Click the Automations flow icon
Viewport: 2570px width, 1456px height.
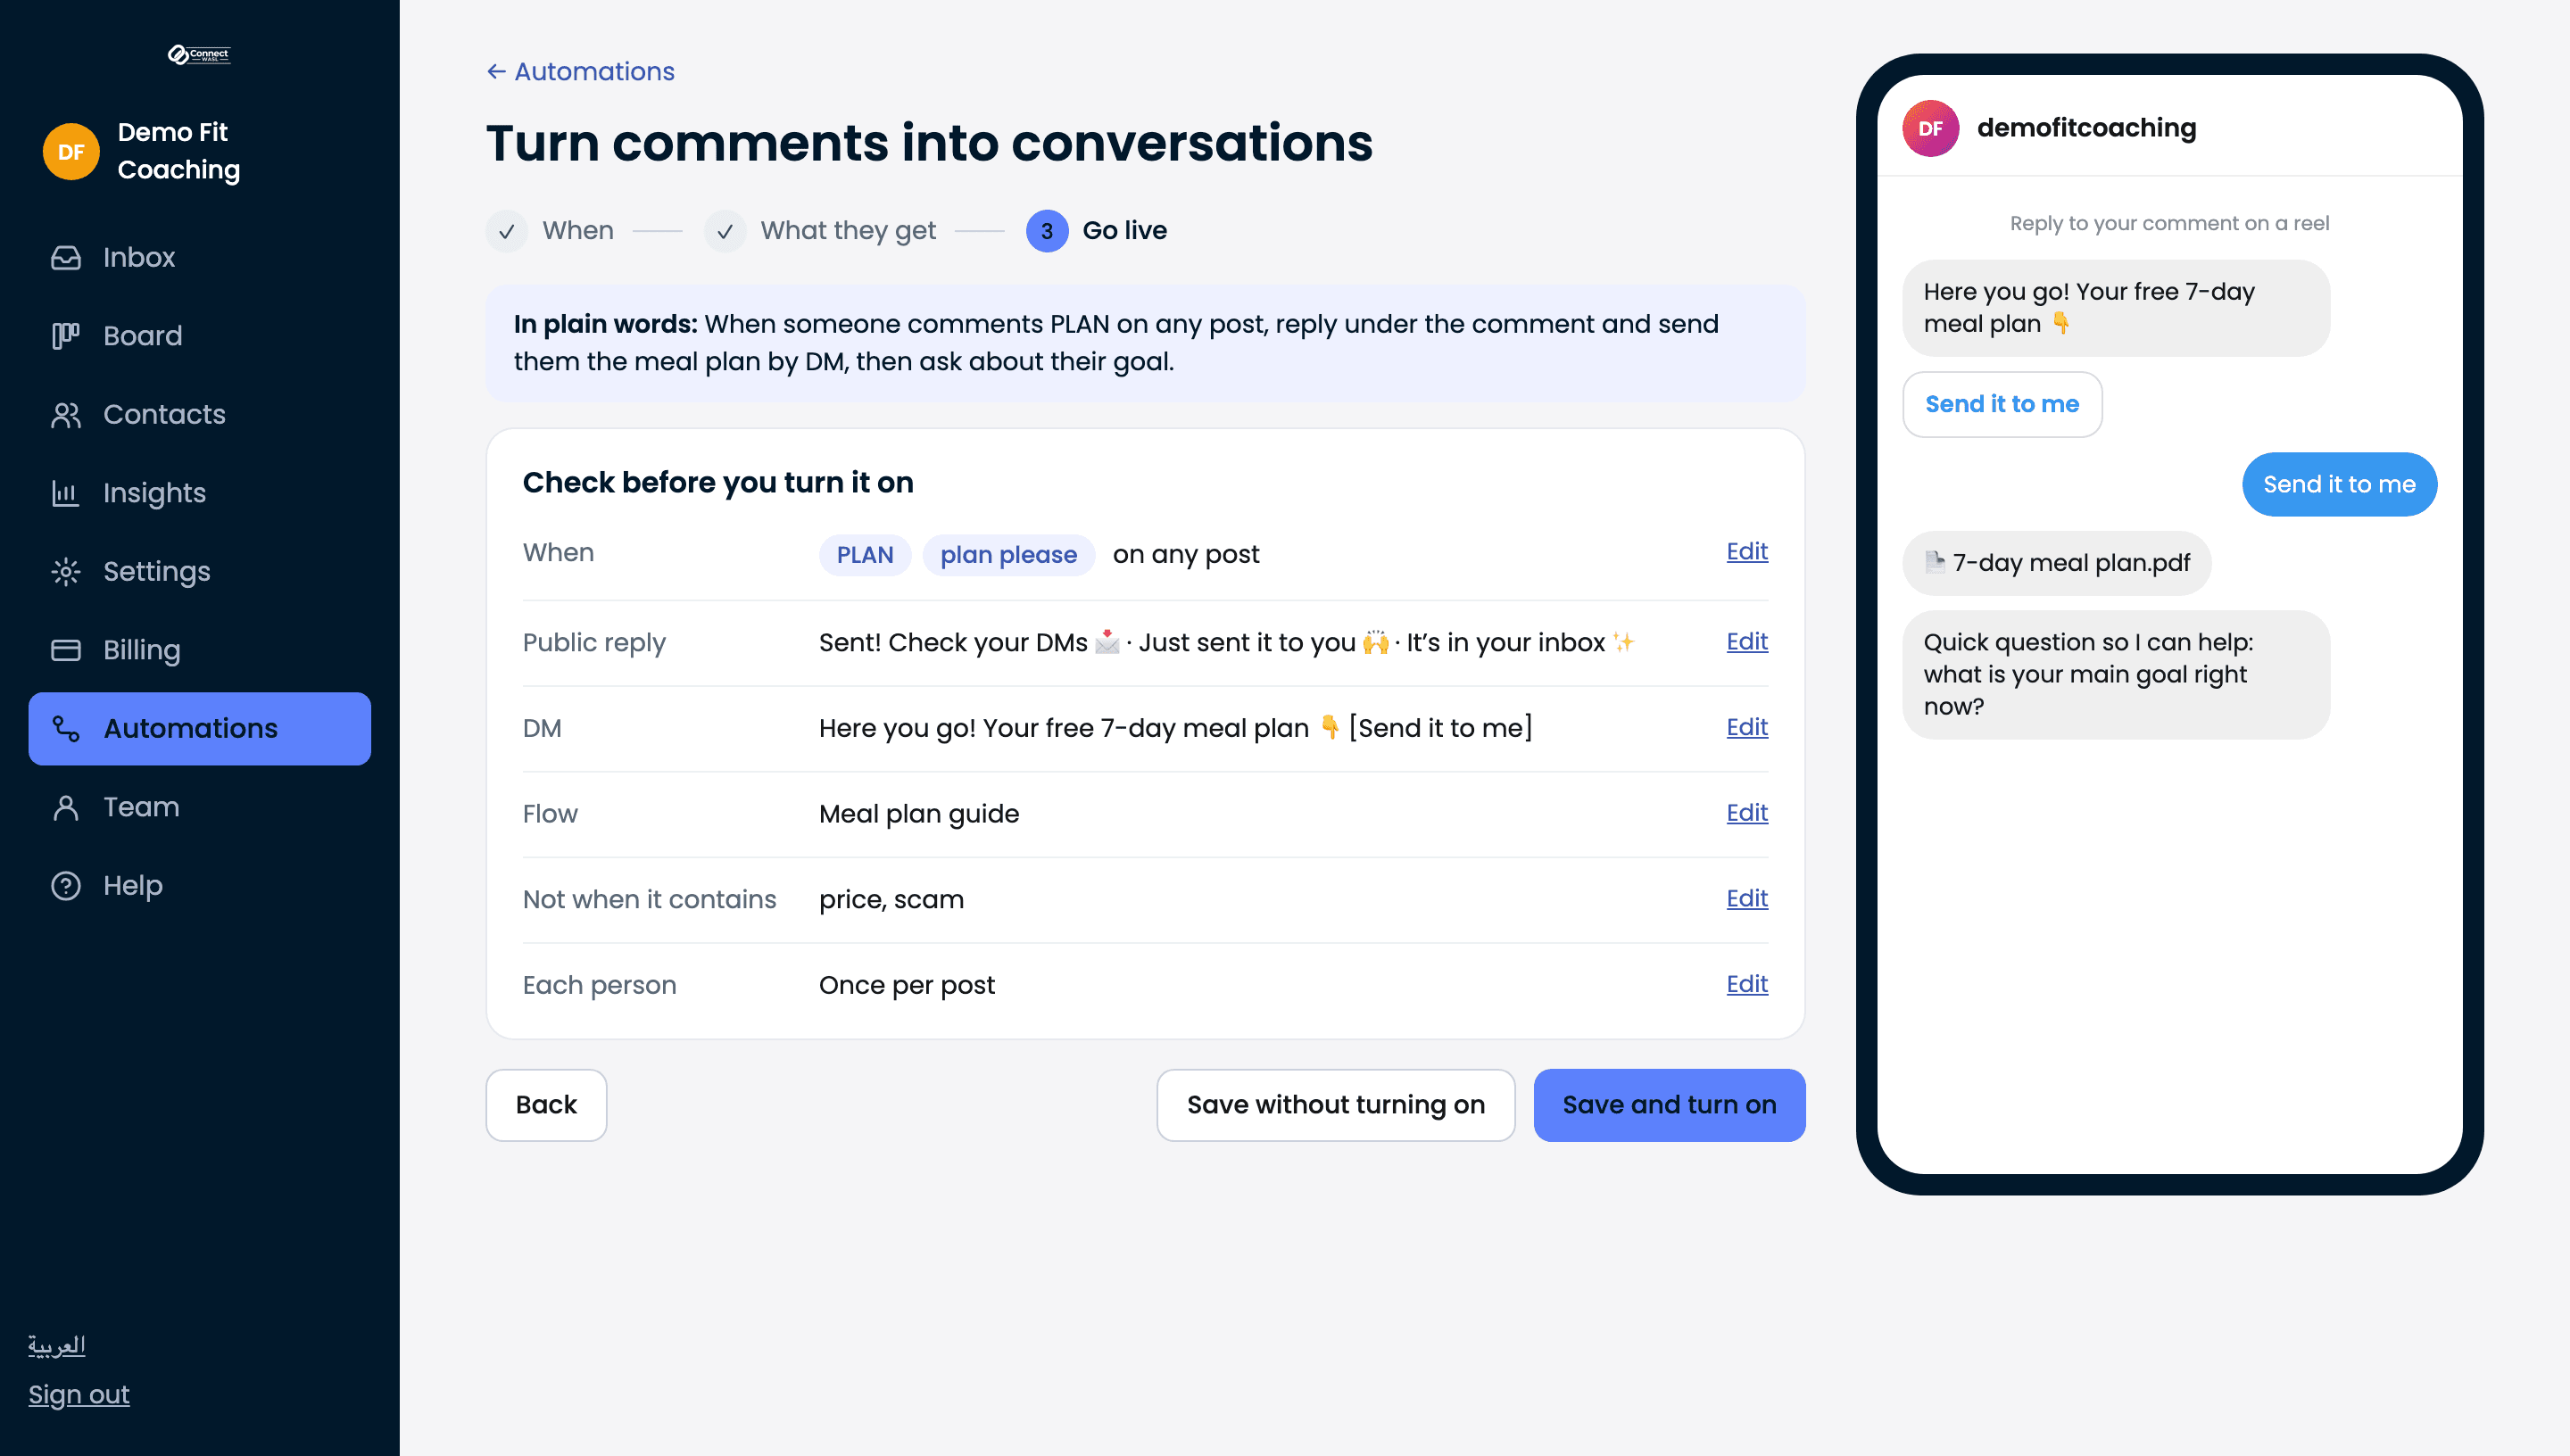click(x=66, y=728)
